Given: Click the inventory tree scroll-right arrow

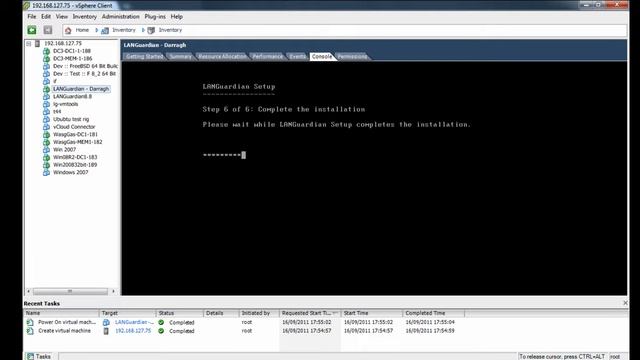Looking at the screenshot, I should (113, 291).
